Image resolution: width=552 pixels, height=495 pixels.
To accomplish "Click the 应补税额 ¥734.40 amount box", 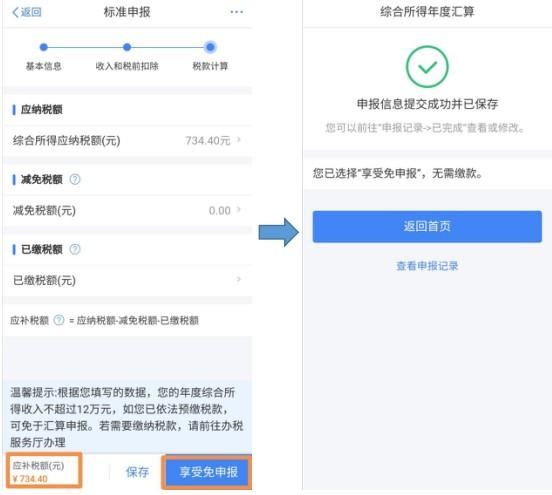I will coord(44,471).
